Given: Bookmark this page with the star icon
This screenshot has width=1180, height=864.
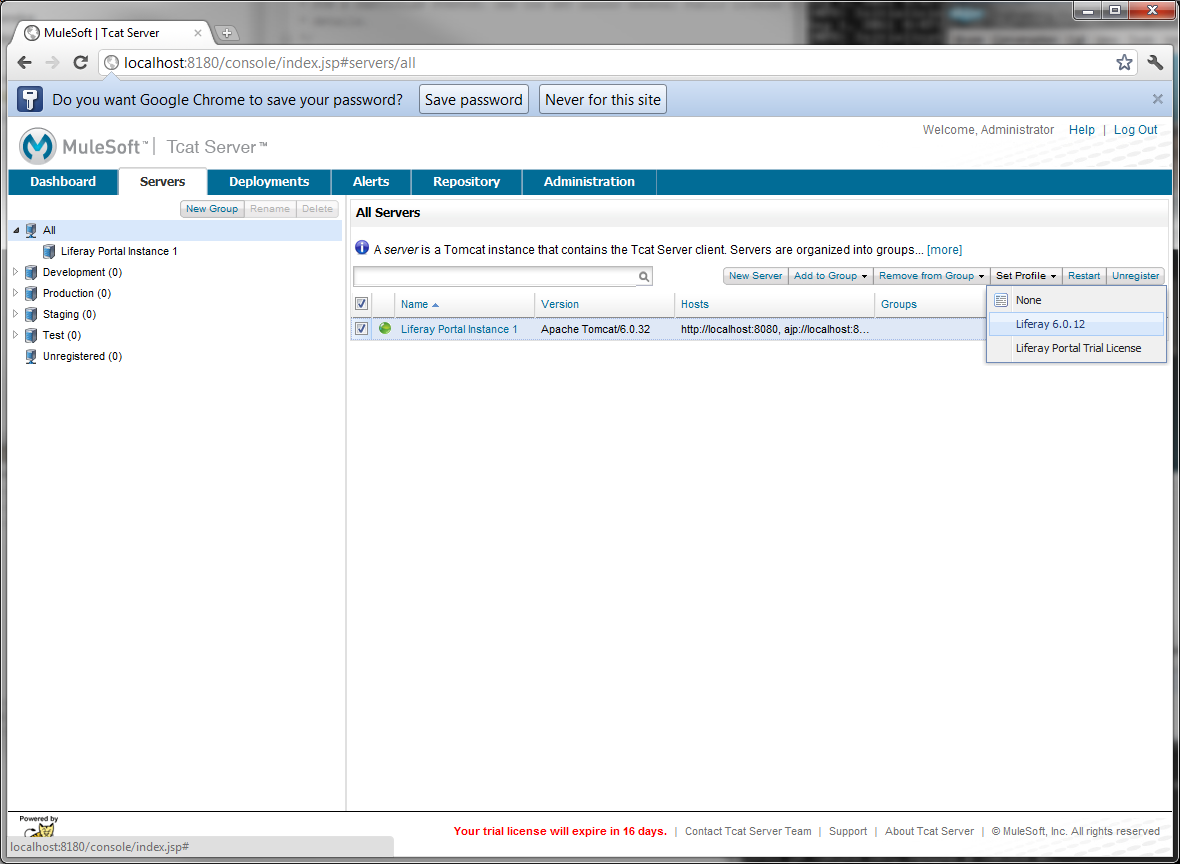Looking at the screenshot, I should point(1124,62).
